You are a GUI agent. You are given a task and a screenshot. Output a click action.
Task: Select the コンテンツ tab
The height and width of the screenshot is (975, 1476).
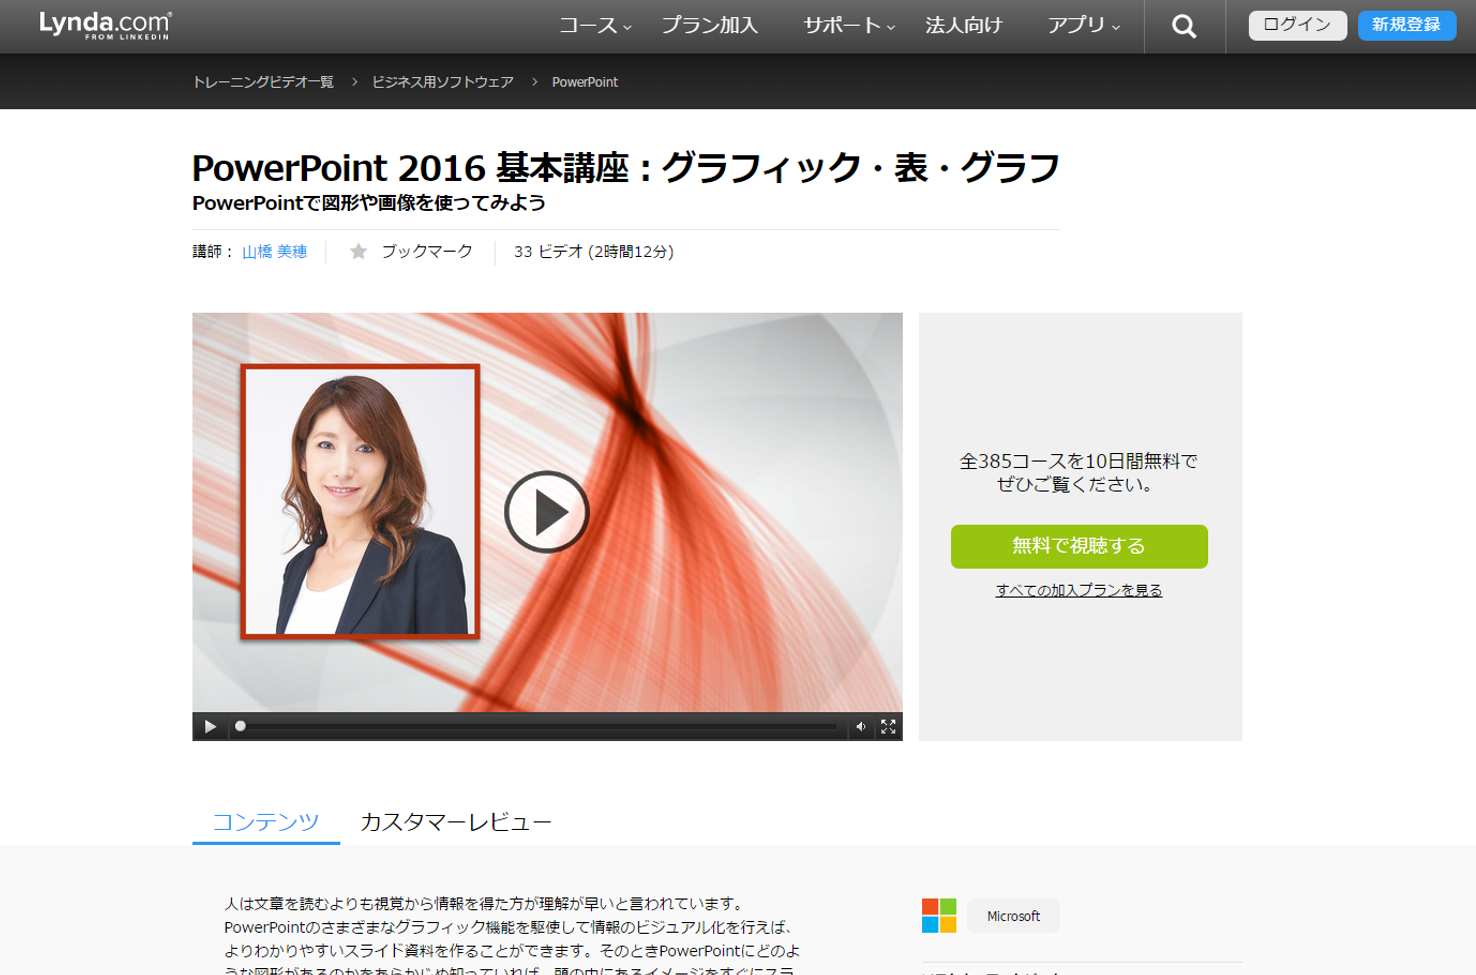coord(265,822)
